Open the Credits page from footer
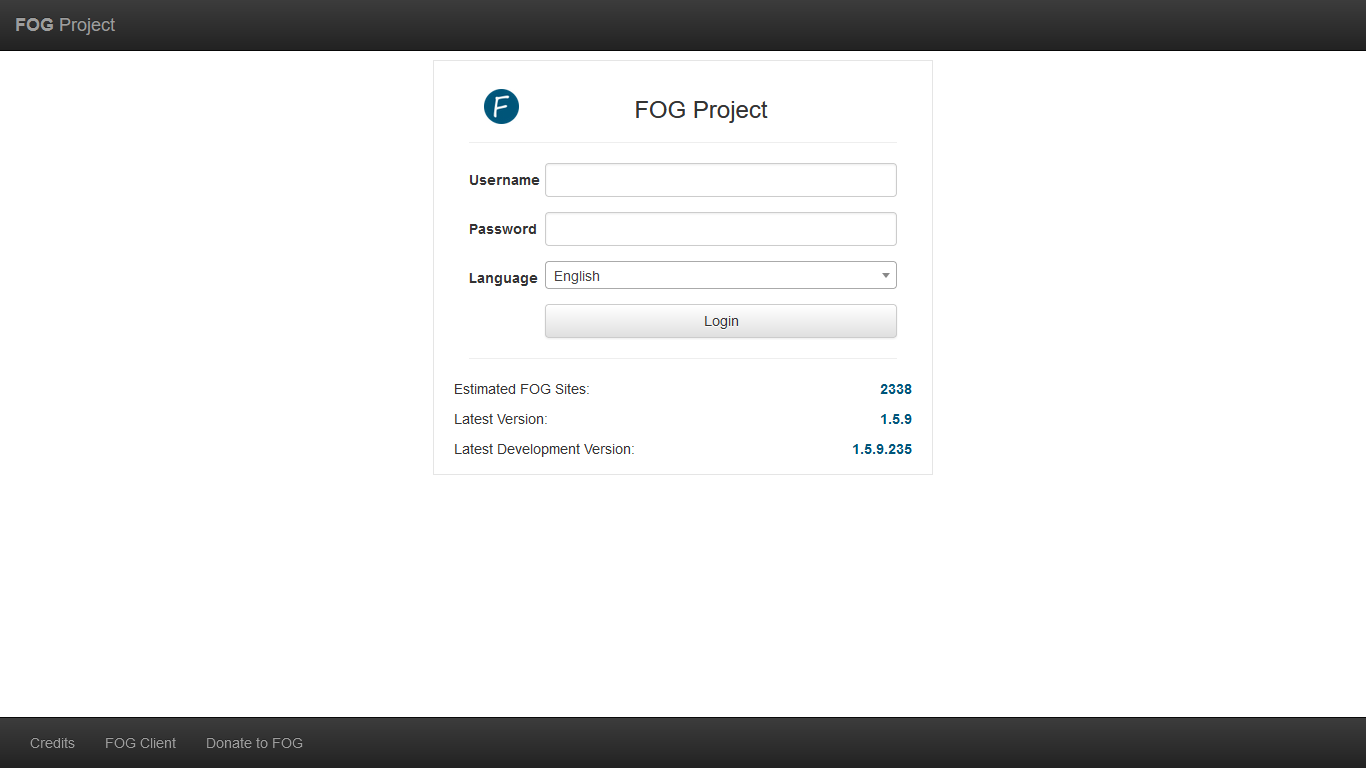 52,743
